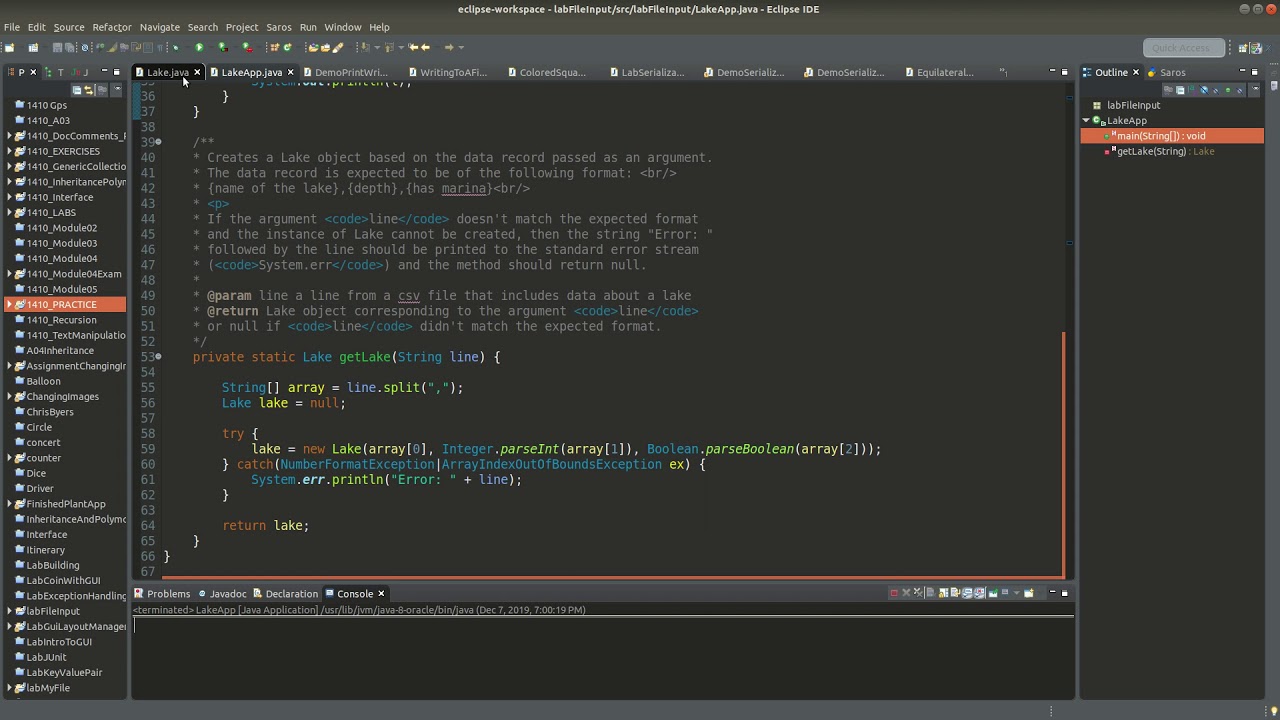The image size is (1280, 720).
Task: Click the Save All toolbar icon
Action: pyautogui.click(x=69, y=47)
